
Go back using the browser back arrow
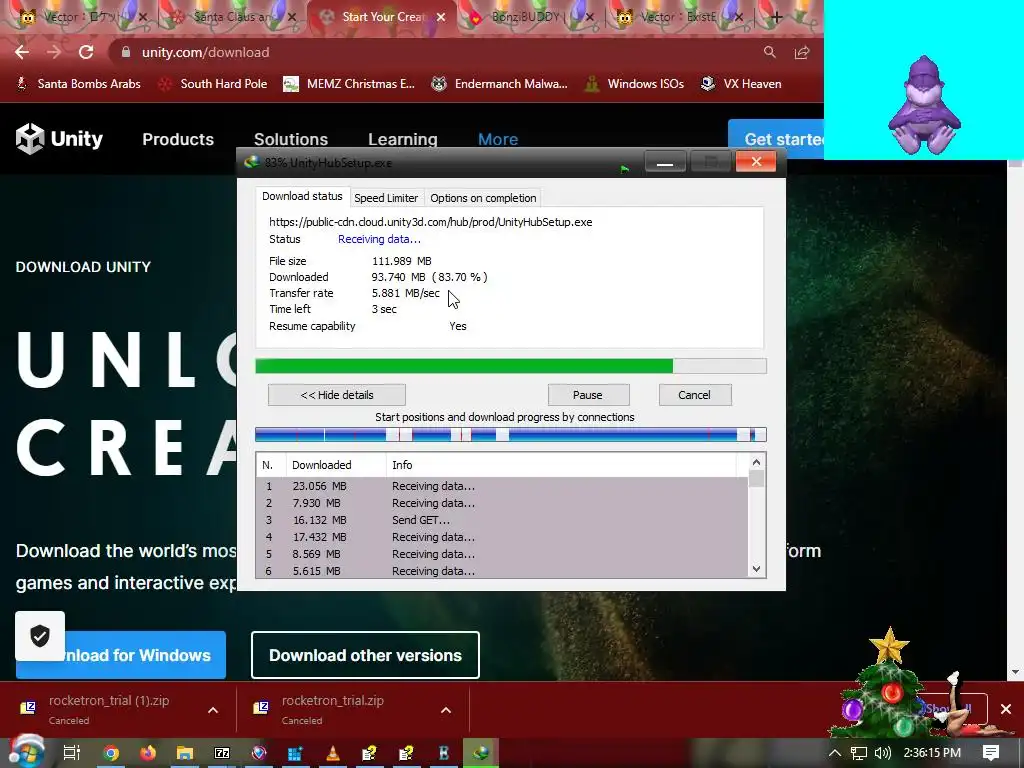[22, 52]
